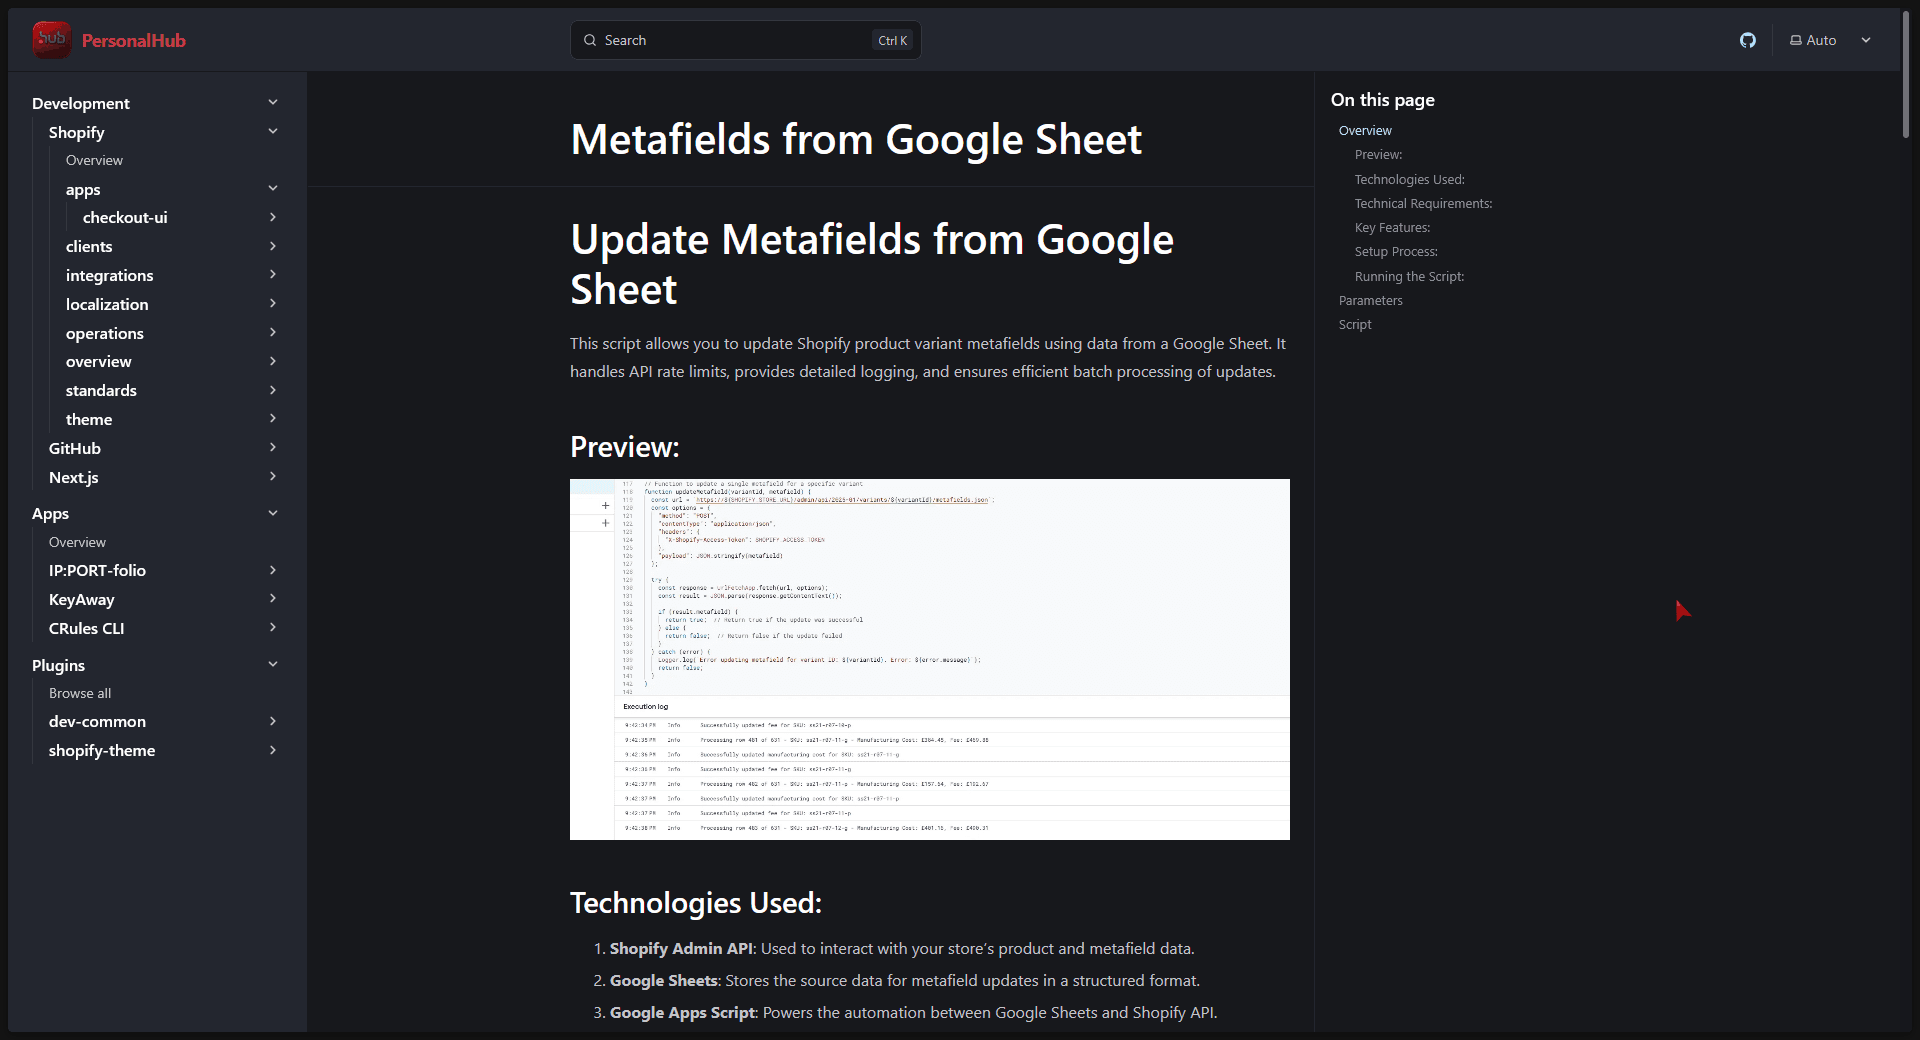
Task: Open the clients sidebar item
Action: 89,246
